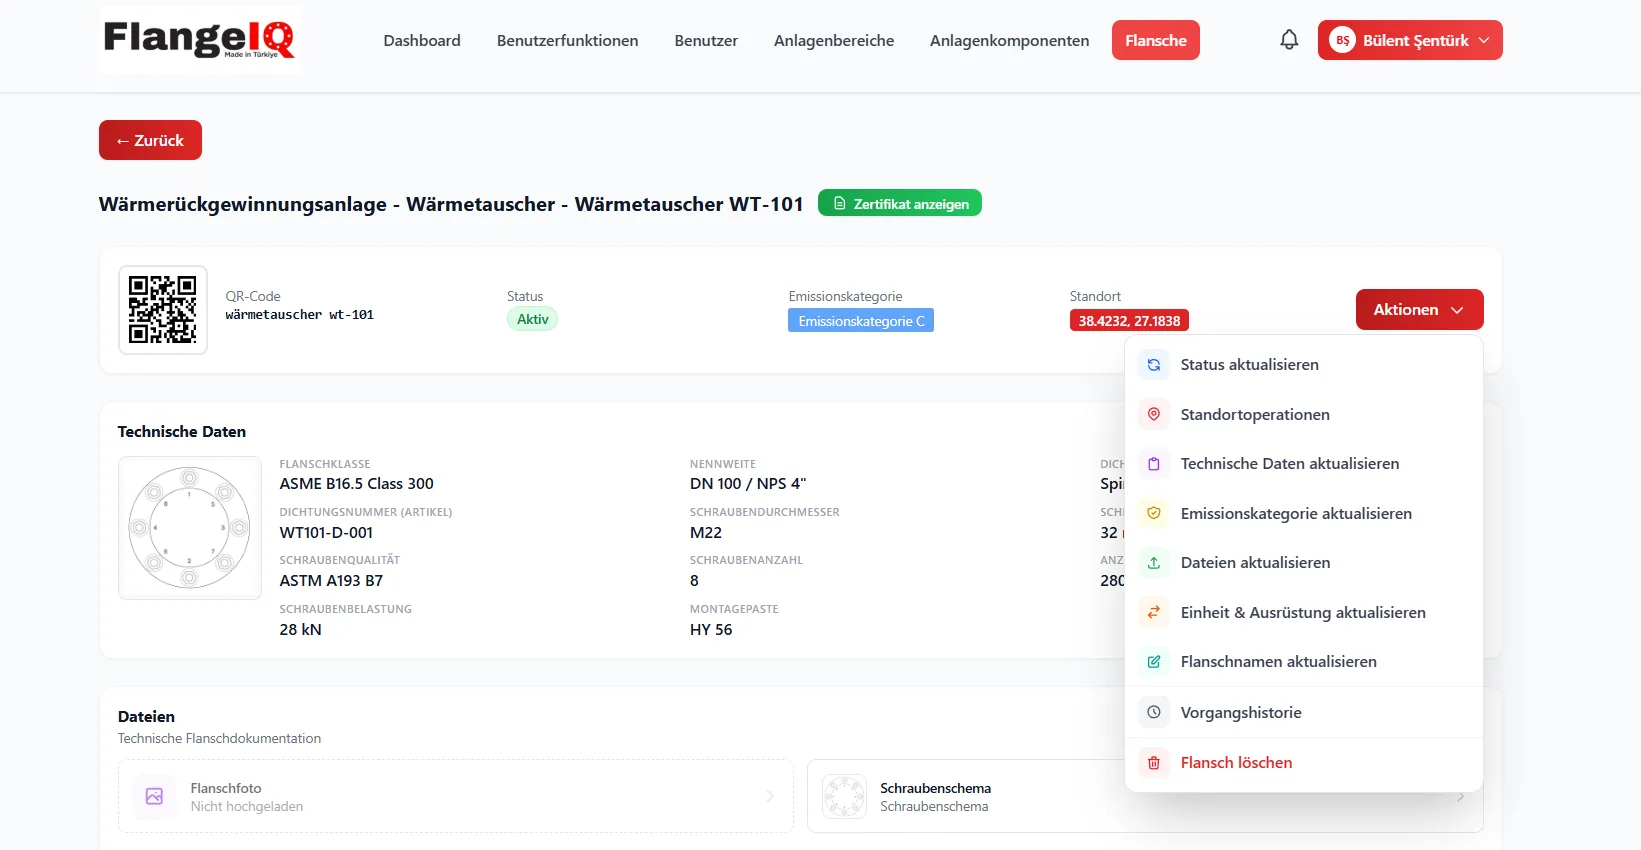Select the Flansche nav tab
The width and height of the screenshot is (1641, 850).
(x=1156, y=40)
